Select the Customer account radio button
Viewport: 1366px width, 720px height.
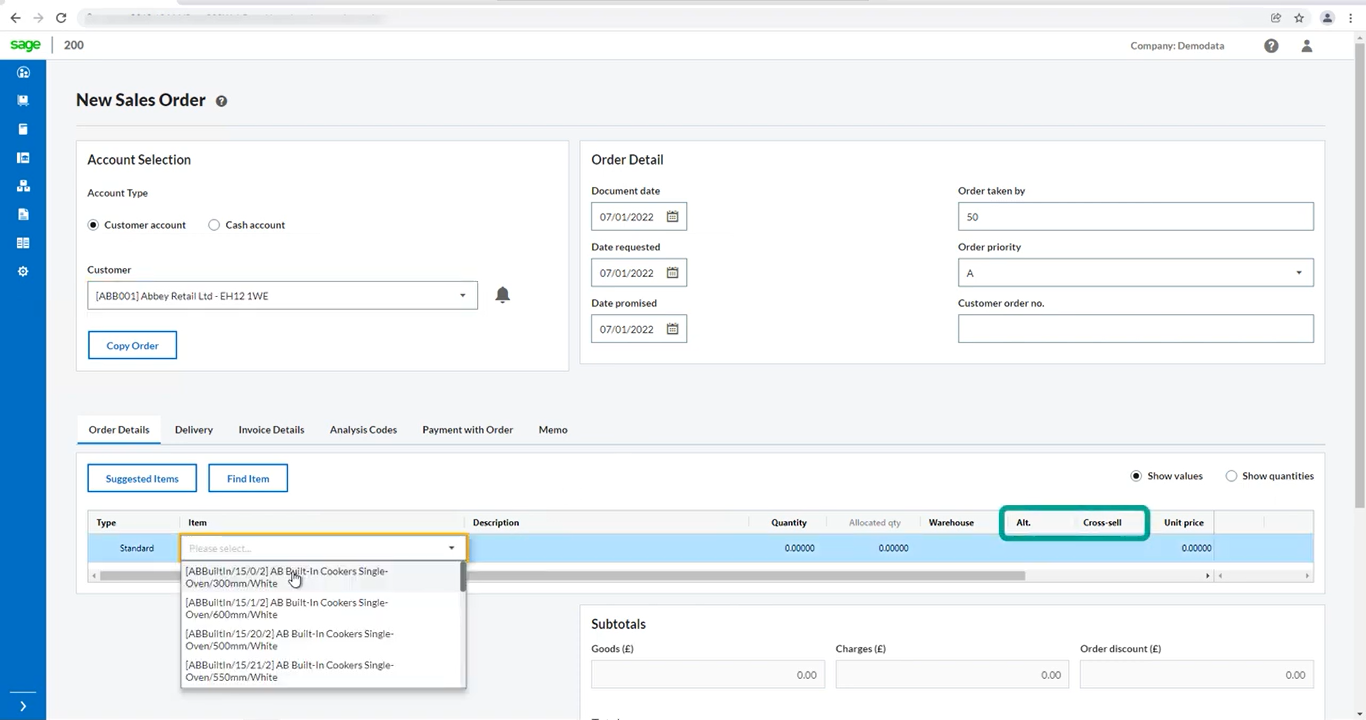click(93, 224)
